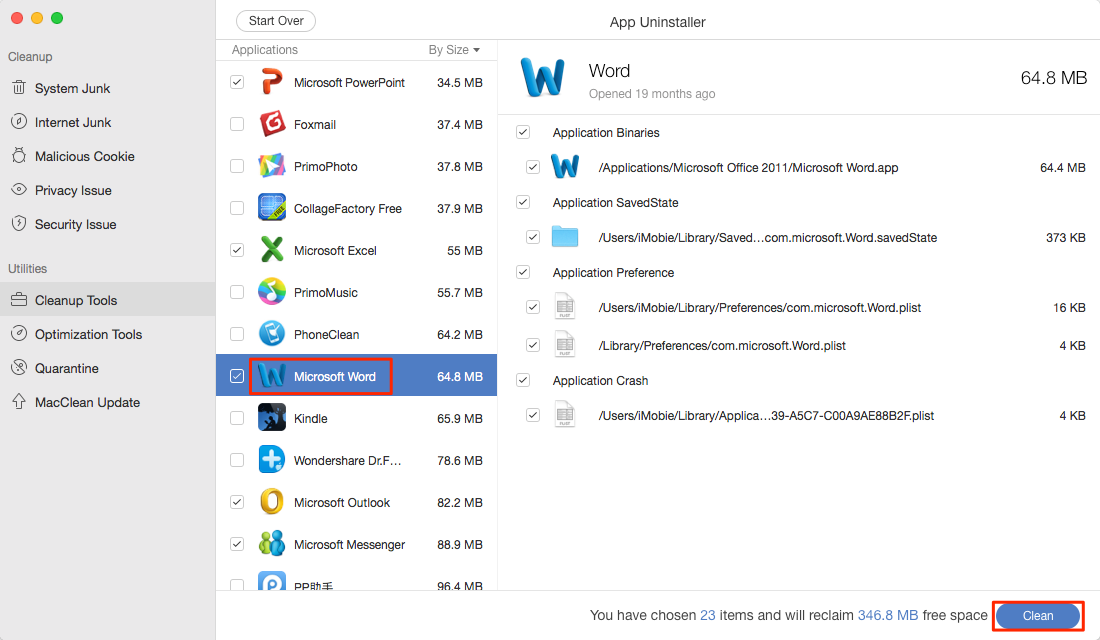Click the Privacy Issue eye icon

pos(19,189)
